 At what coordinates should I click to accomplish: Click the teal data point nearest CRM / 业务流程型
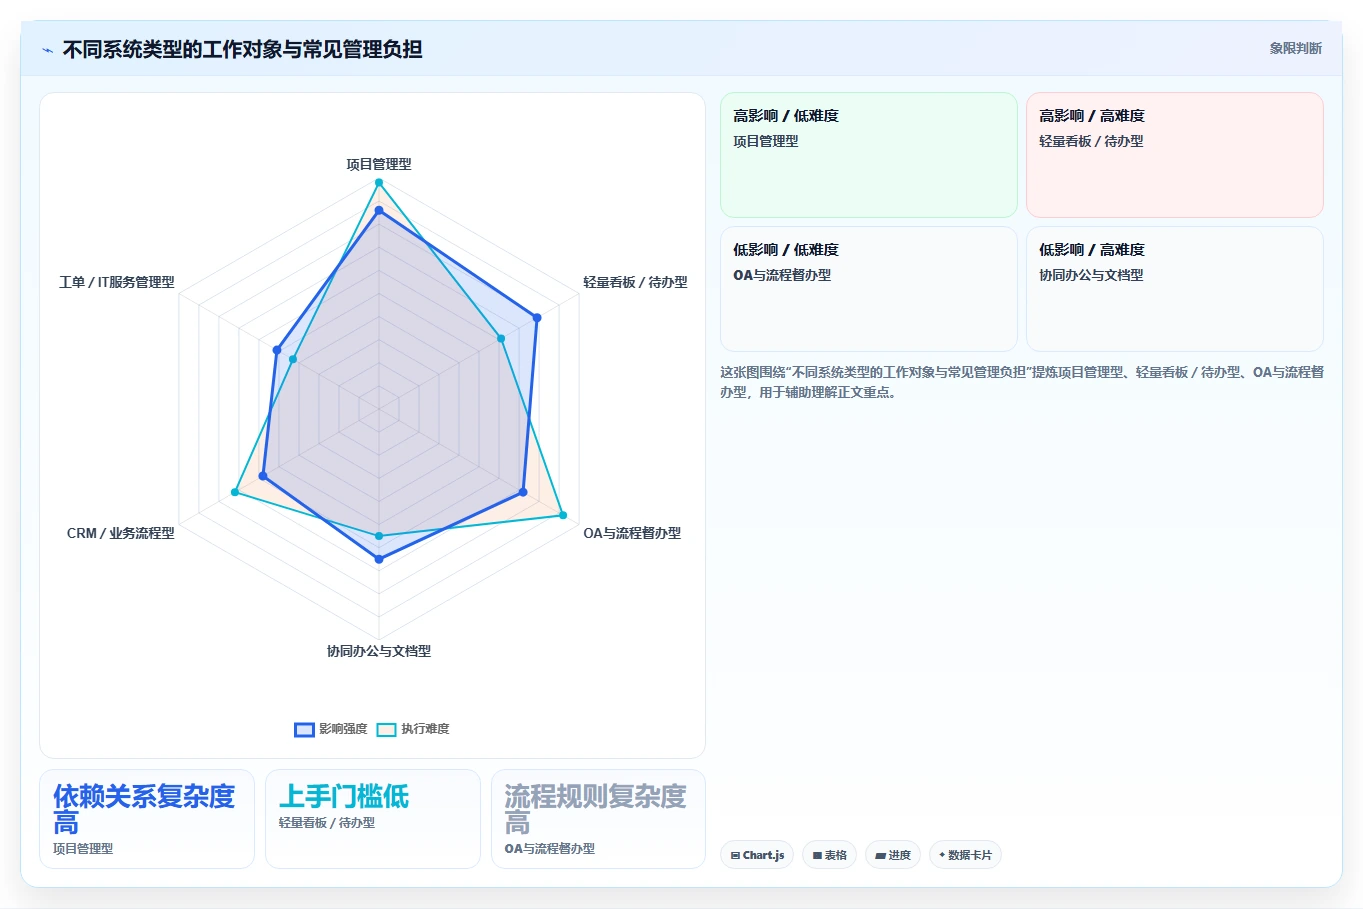click(x=235, y=492)
